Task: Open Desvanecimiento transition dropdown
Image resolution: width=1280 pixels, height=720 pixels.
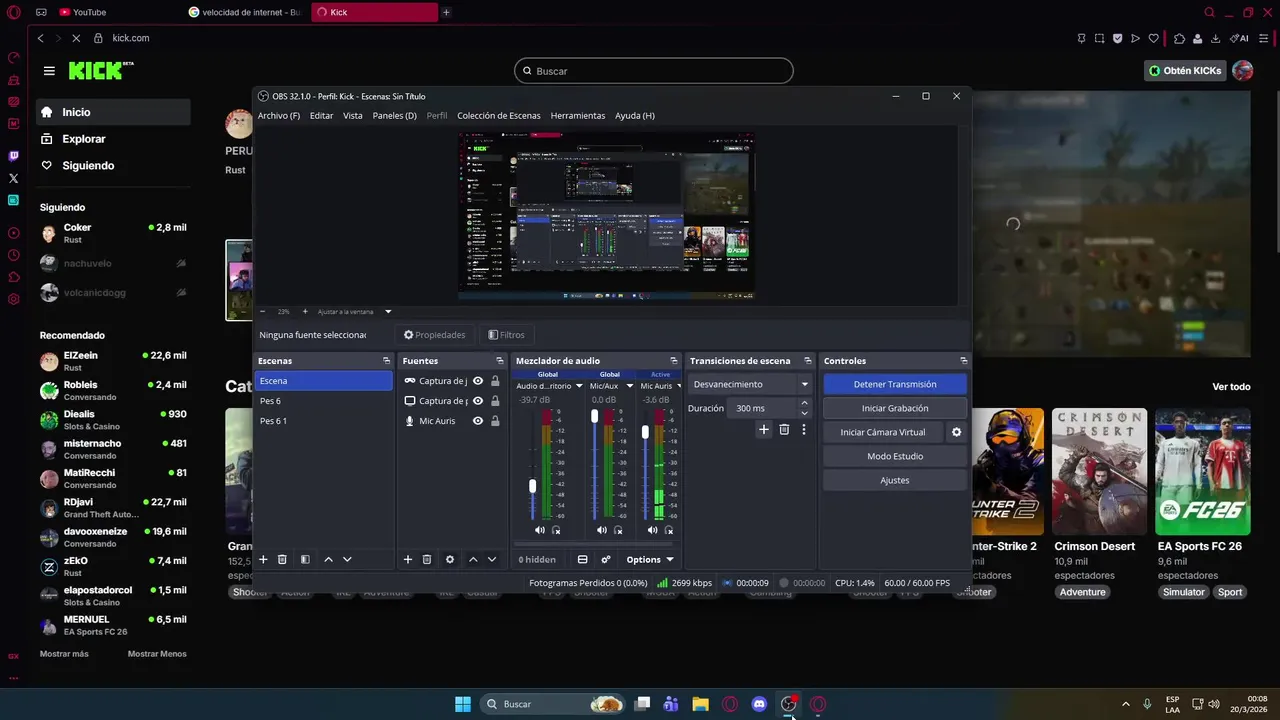Action: [751, 384]
